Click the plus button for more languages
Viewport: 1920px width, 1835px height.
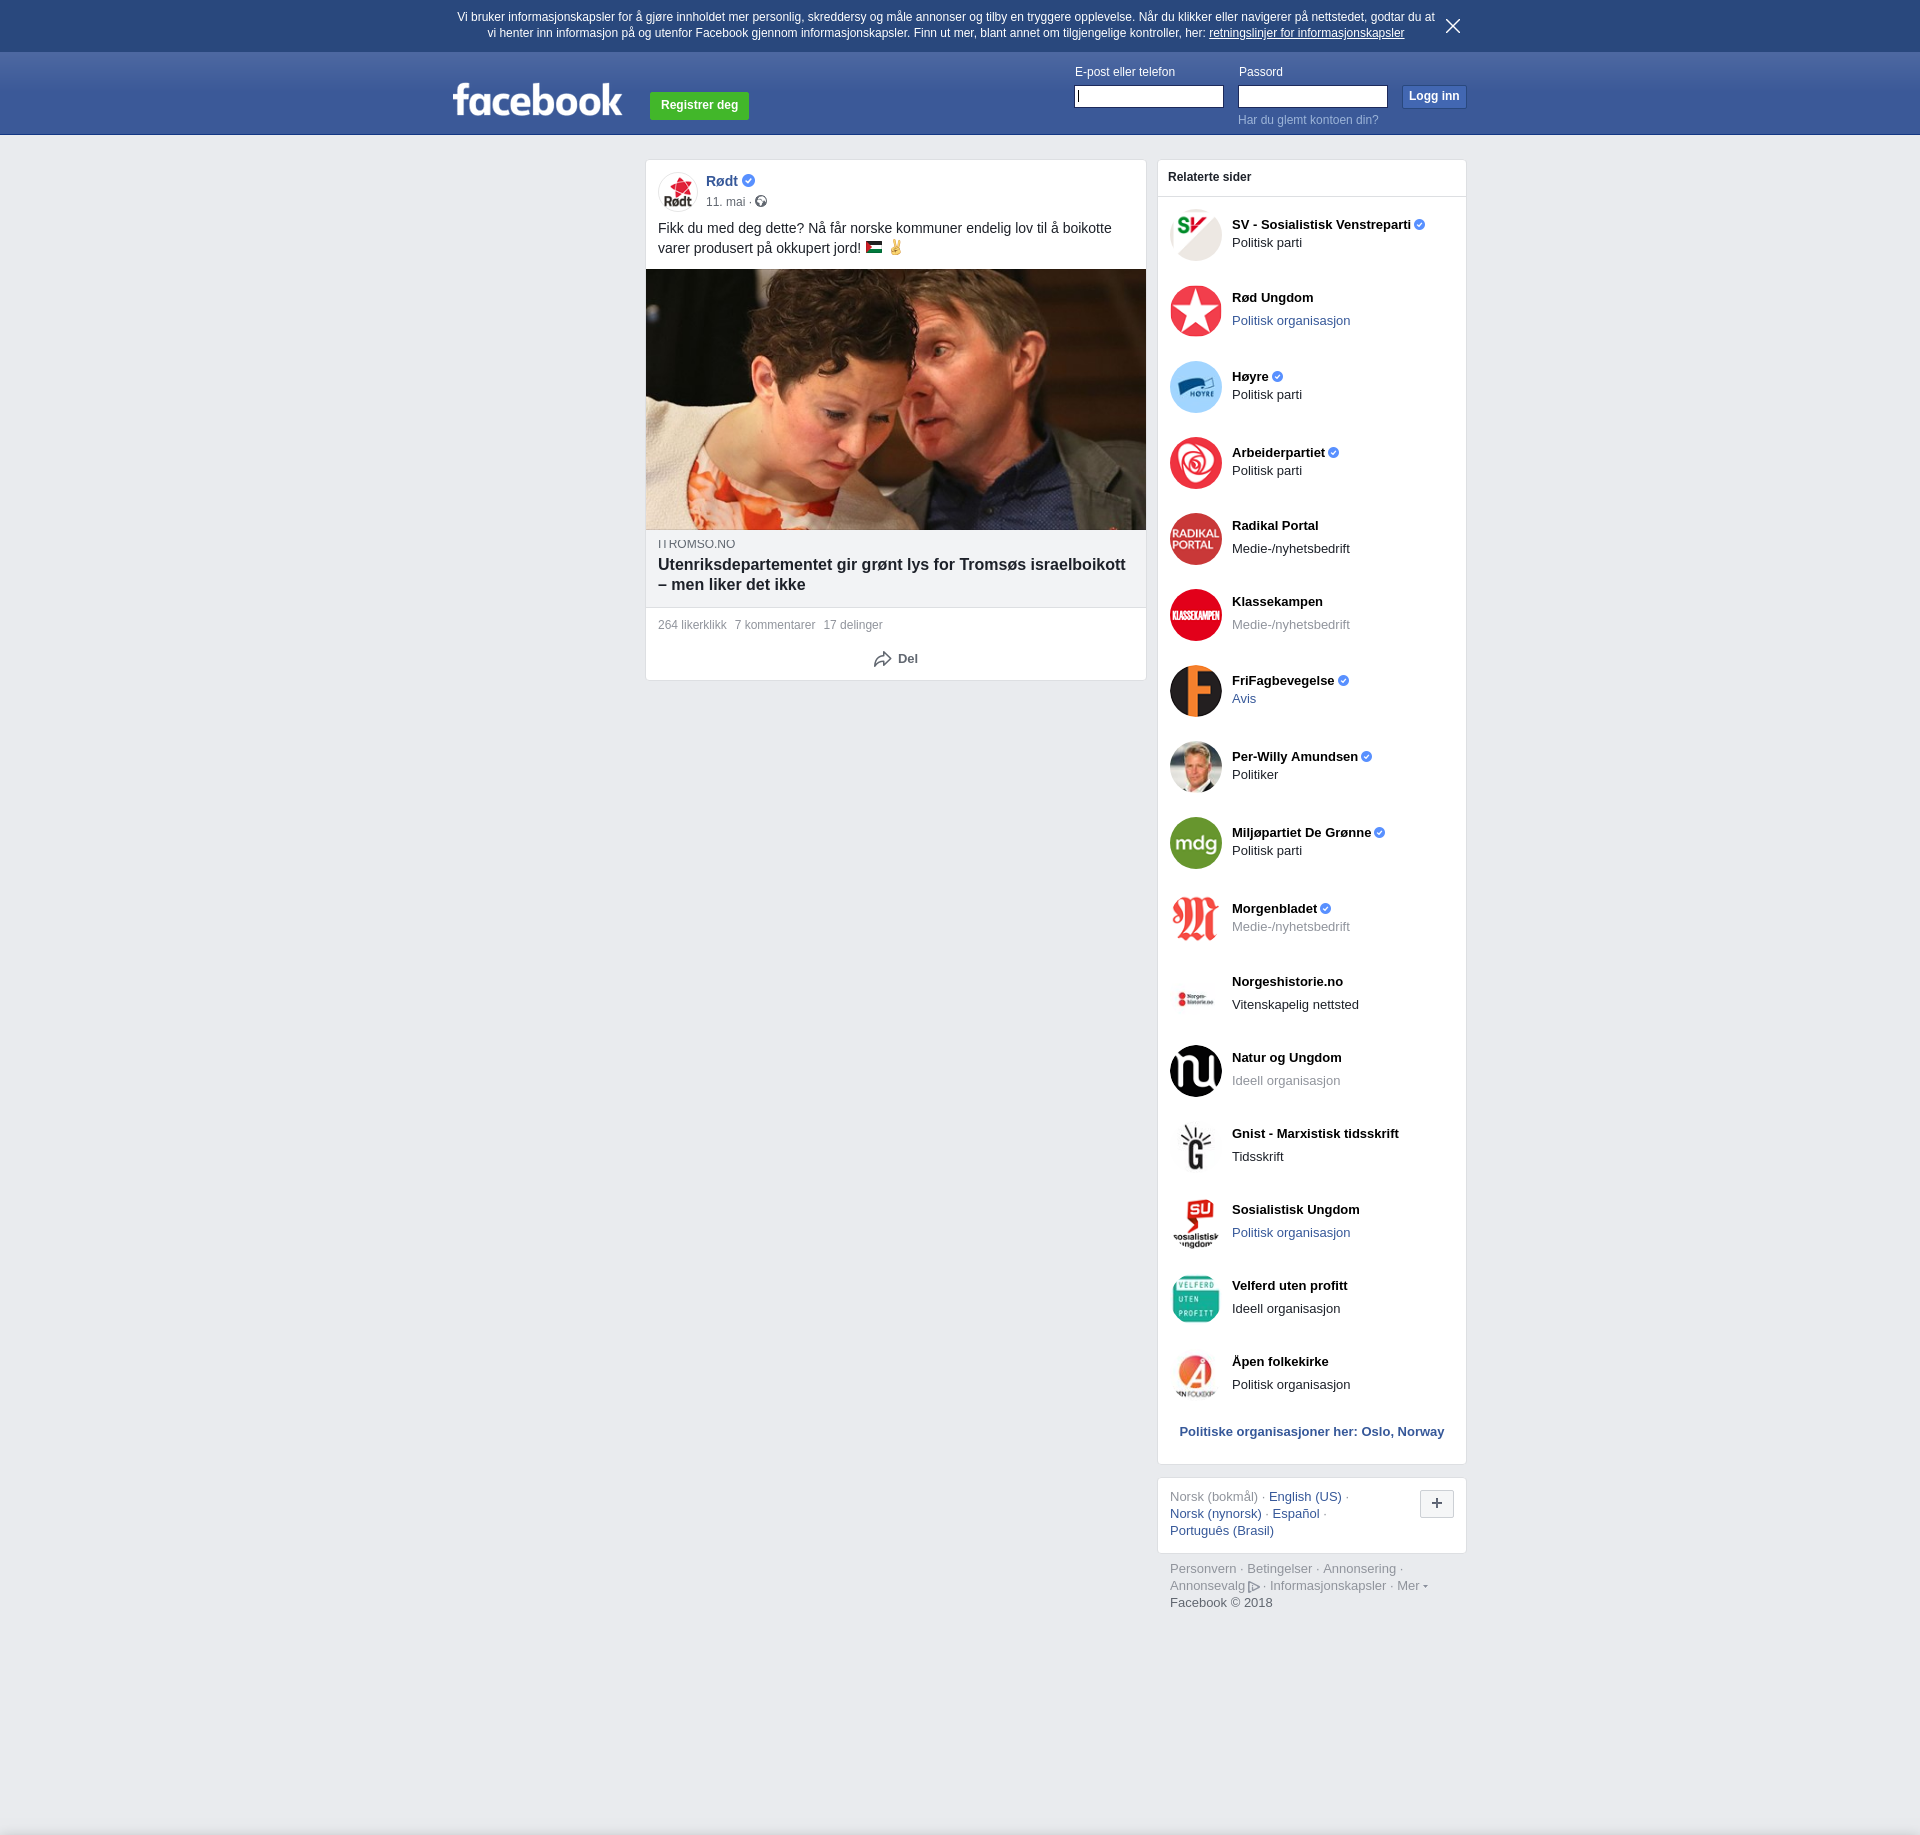click(x=1437, y=1504)
